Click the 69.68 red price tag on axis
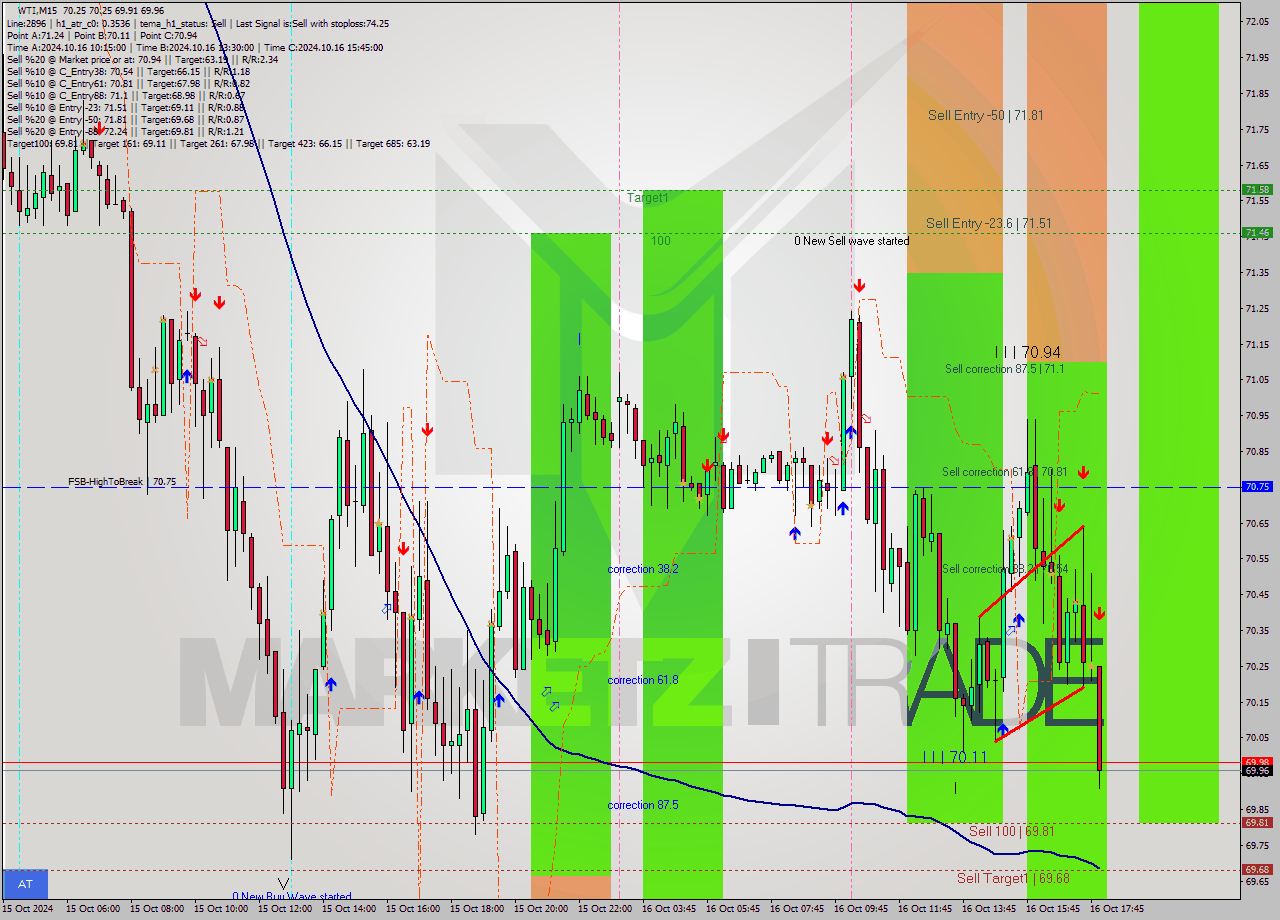The height and width of the screenshot is (920, 1280). (1257, 870)
